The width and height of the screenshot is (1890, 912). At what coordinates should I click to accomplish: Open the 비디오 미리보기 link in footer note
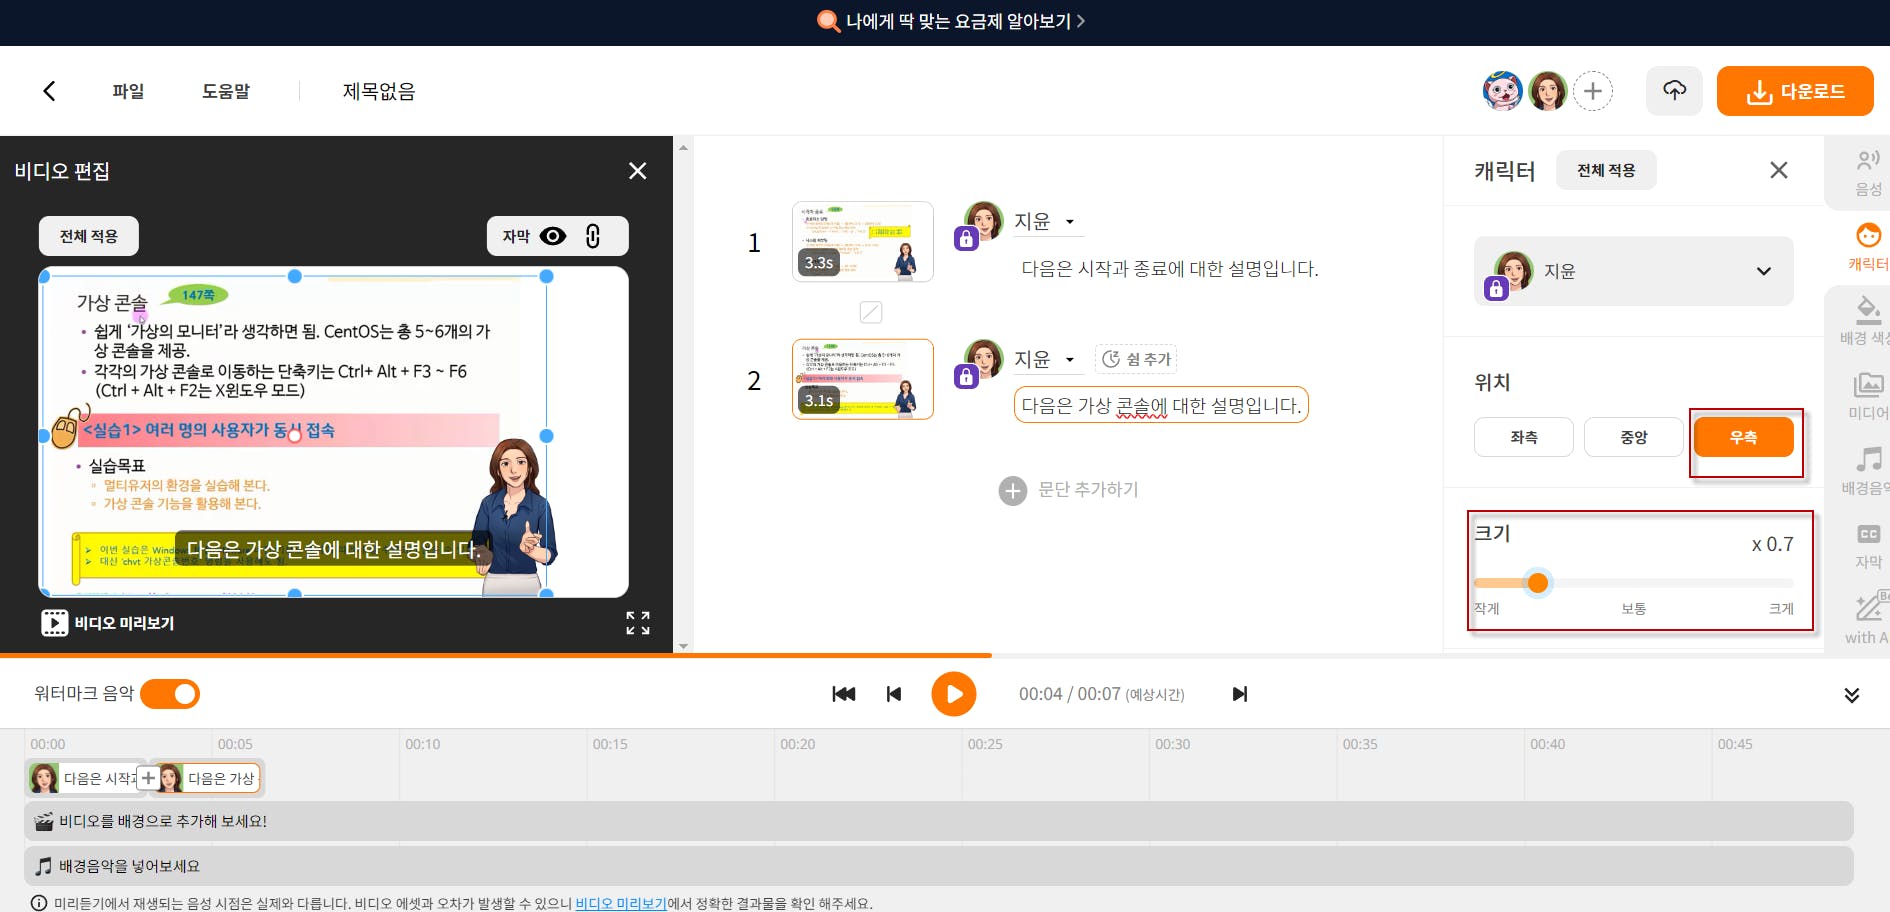pos(621,903)
